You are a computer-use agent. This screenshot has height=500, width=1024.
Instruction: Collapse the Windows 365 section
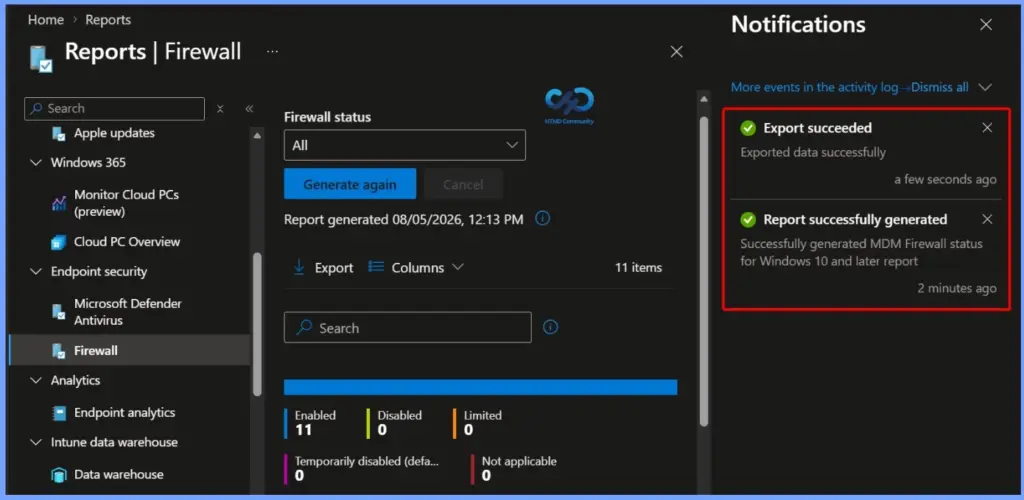click(x=36, y=163)
